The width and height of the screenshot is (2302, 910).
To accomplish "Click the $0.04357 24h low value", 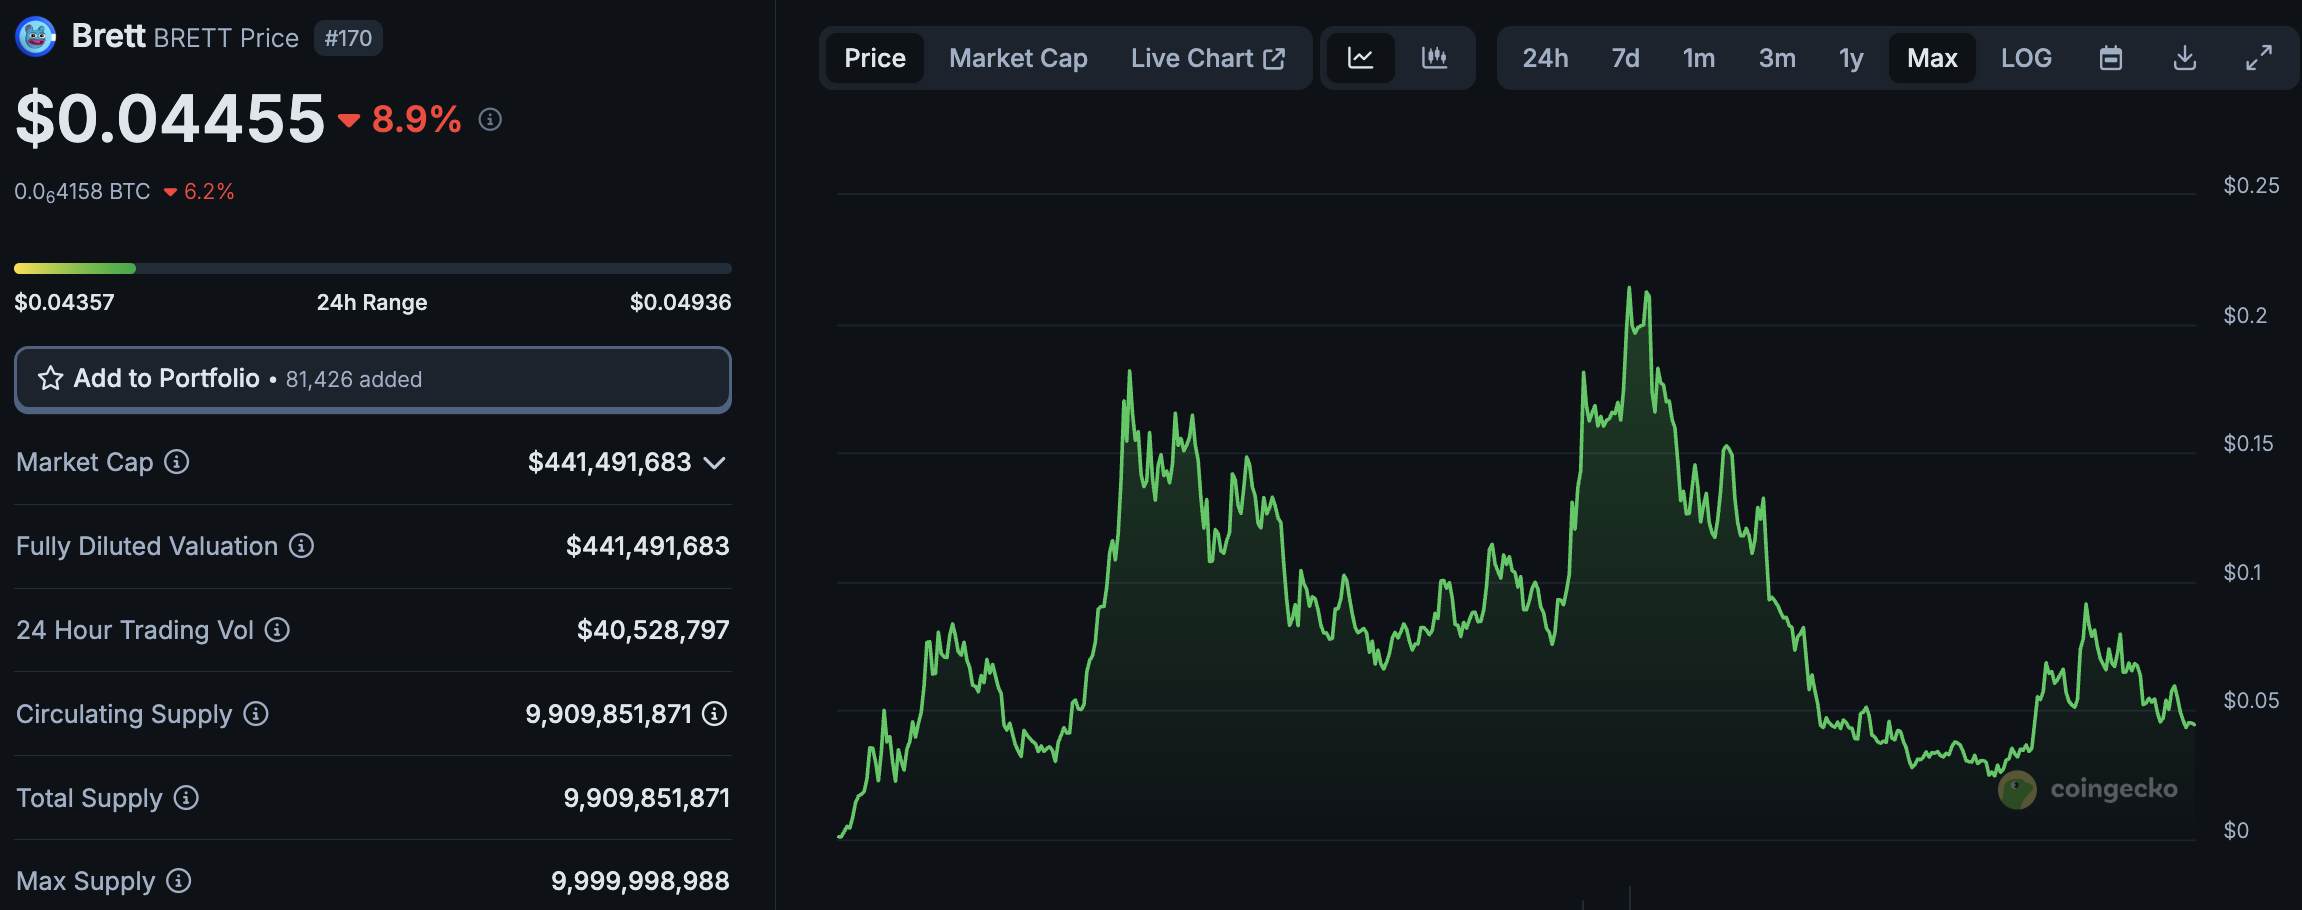I will click(64, 302).
